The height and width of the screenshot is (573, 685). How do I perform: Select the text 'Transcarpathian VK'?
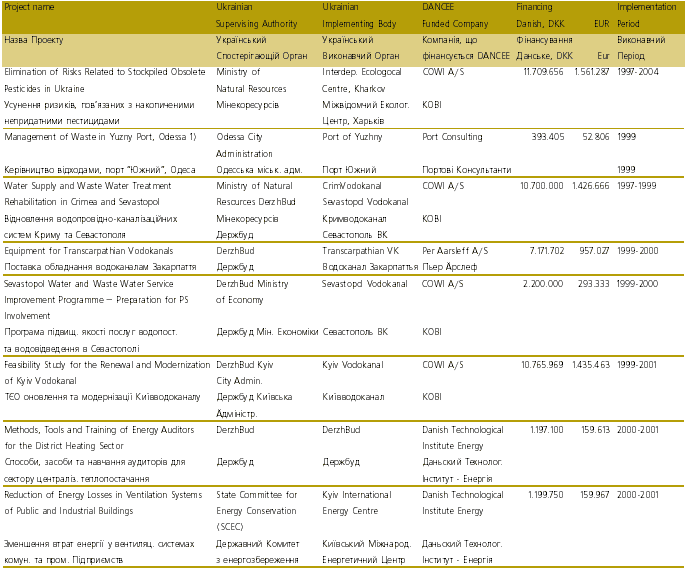point(360,251)
